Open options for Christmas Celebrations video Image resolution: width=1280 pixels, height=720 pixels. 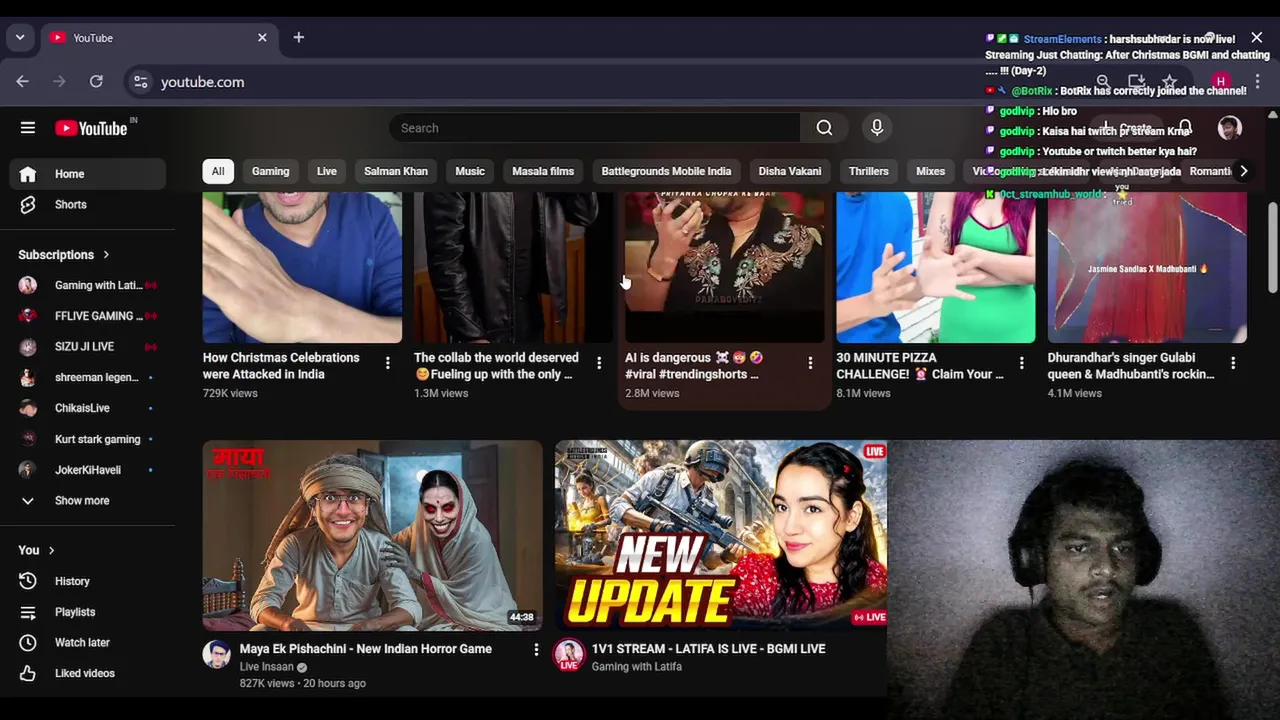click(388, 363)
